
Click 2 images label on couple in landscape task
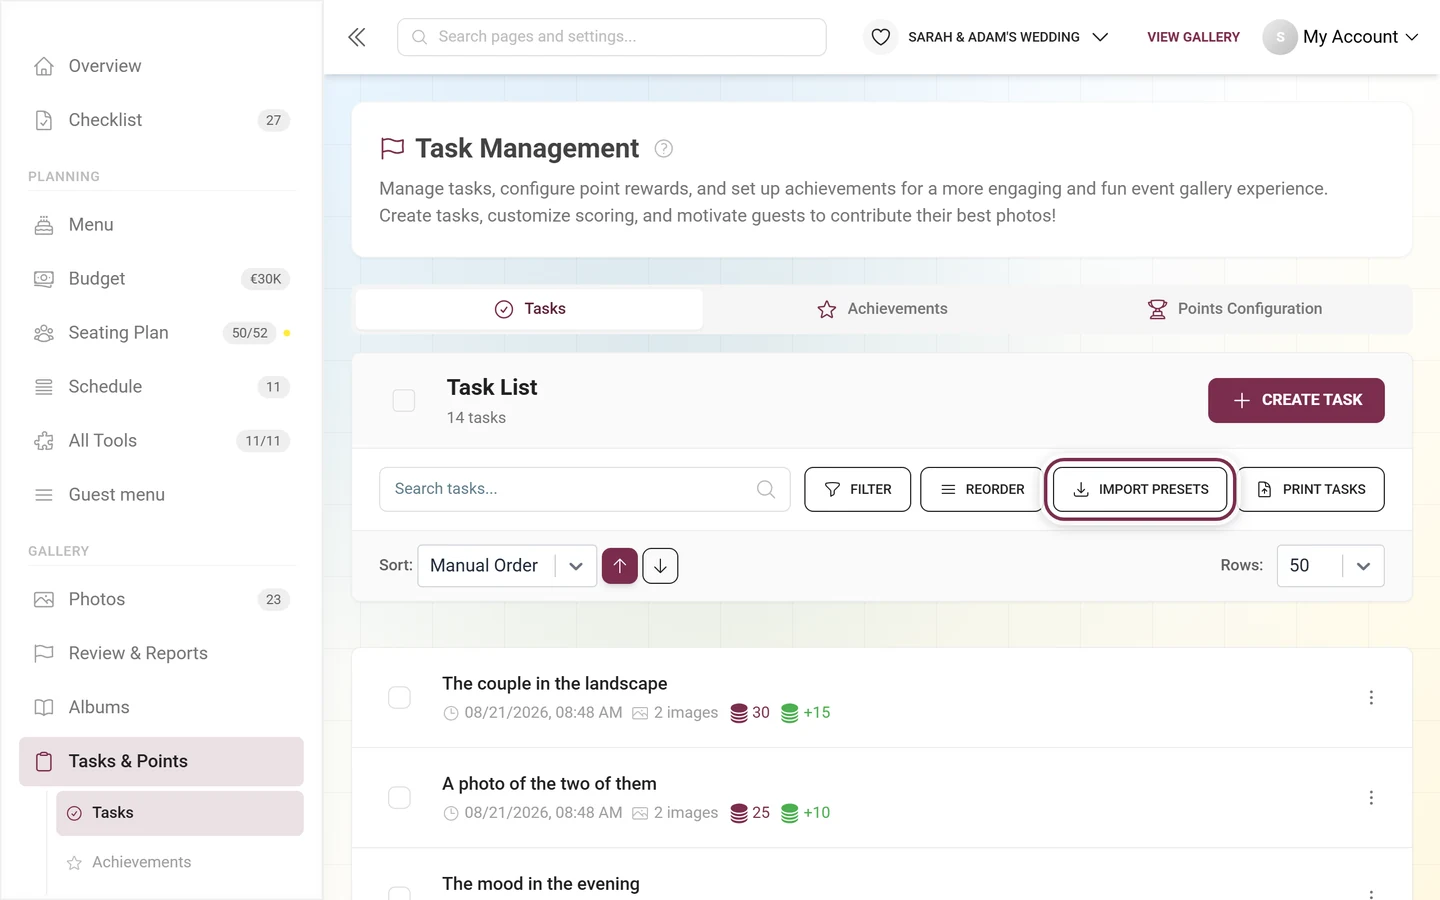tap(686, 713)
